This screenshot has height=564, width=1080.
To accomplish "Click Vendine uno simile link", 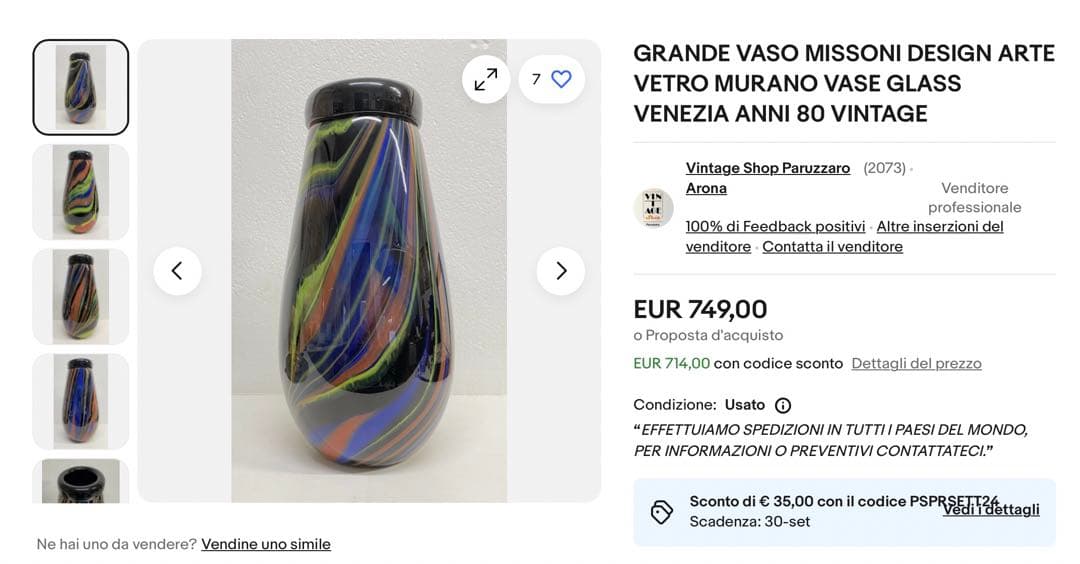I will coord(265,544).
